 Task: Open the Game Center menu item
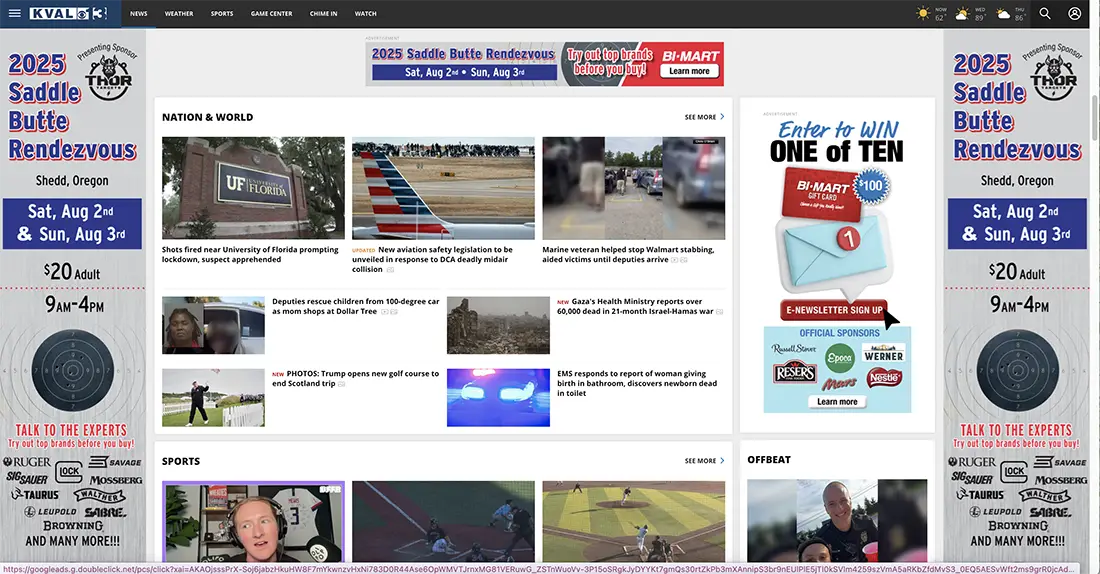(271, 13)
